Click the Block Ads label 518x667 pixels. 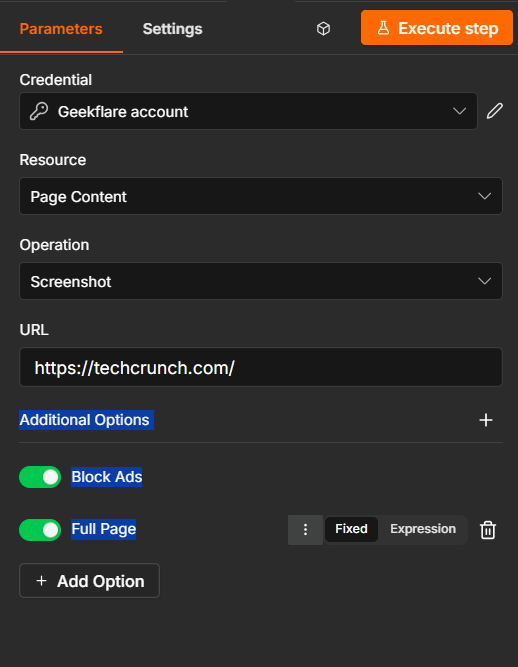pos(107,477)
